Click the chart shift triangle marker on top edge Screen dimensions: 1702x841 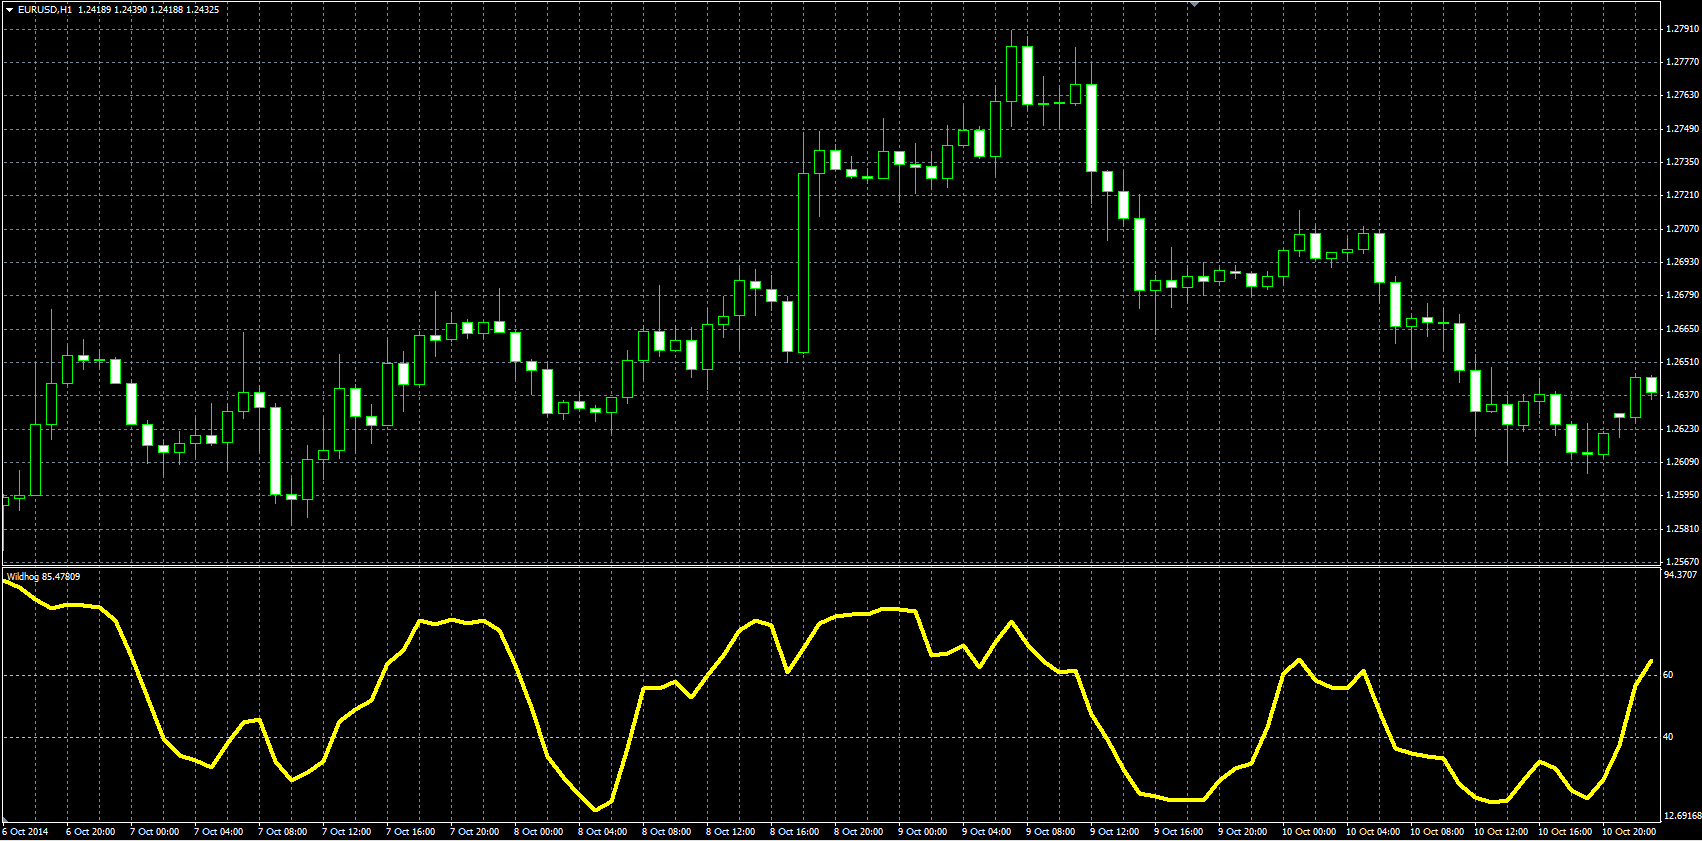click(1194, 4)
